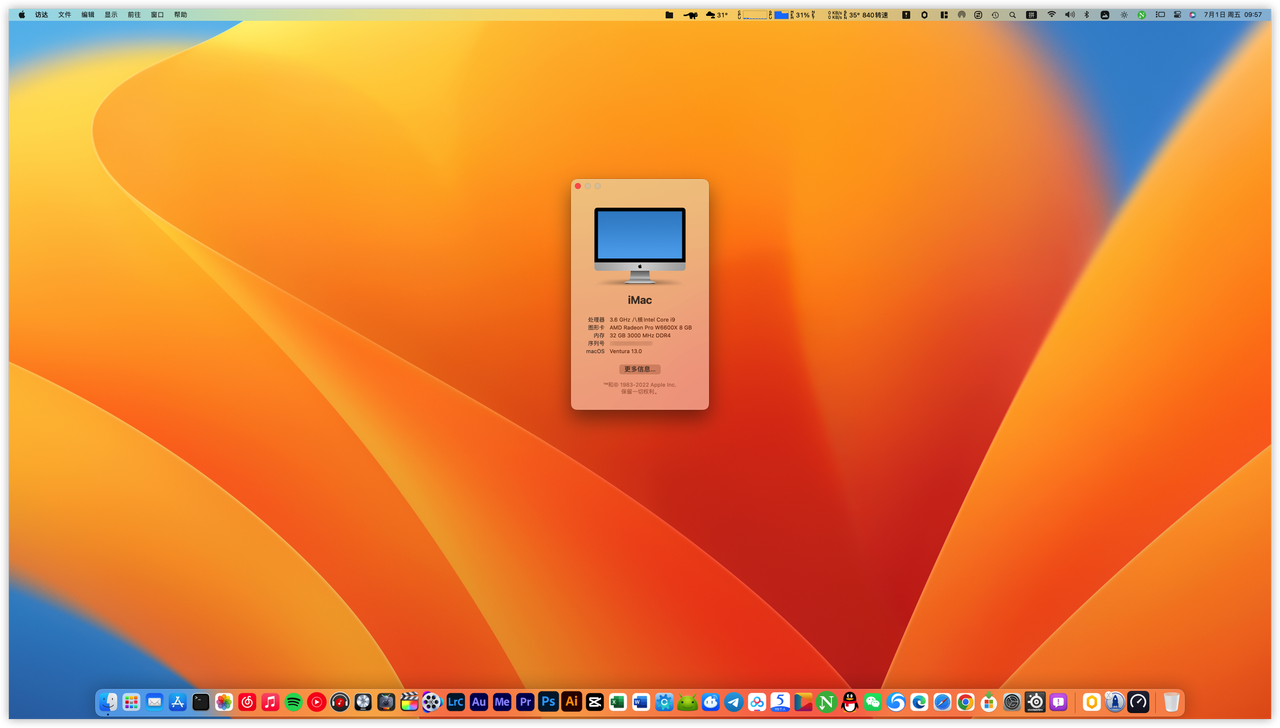This screenshot has width=1280, height=728.
Task: Open the App Store in the Dock
Action: click(178, 702)
